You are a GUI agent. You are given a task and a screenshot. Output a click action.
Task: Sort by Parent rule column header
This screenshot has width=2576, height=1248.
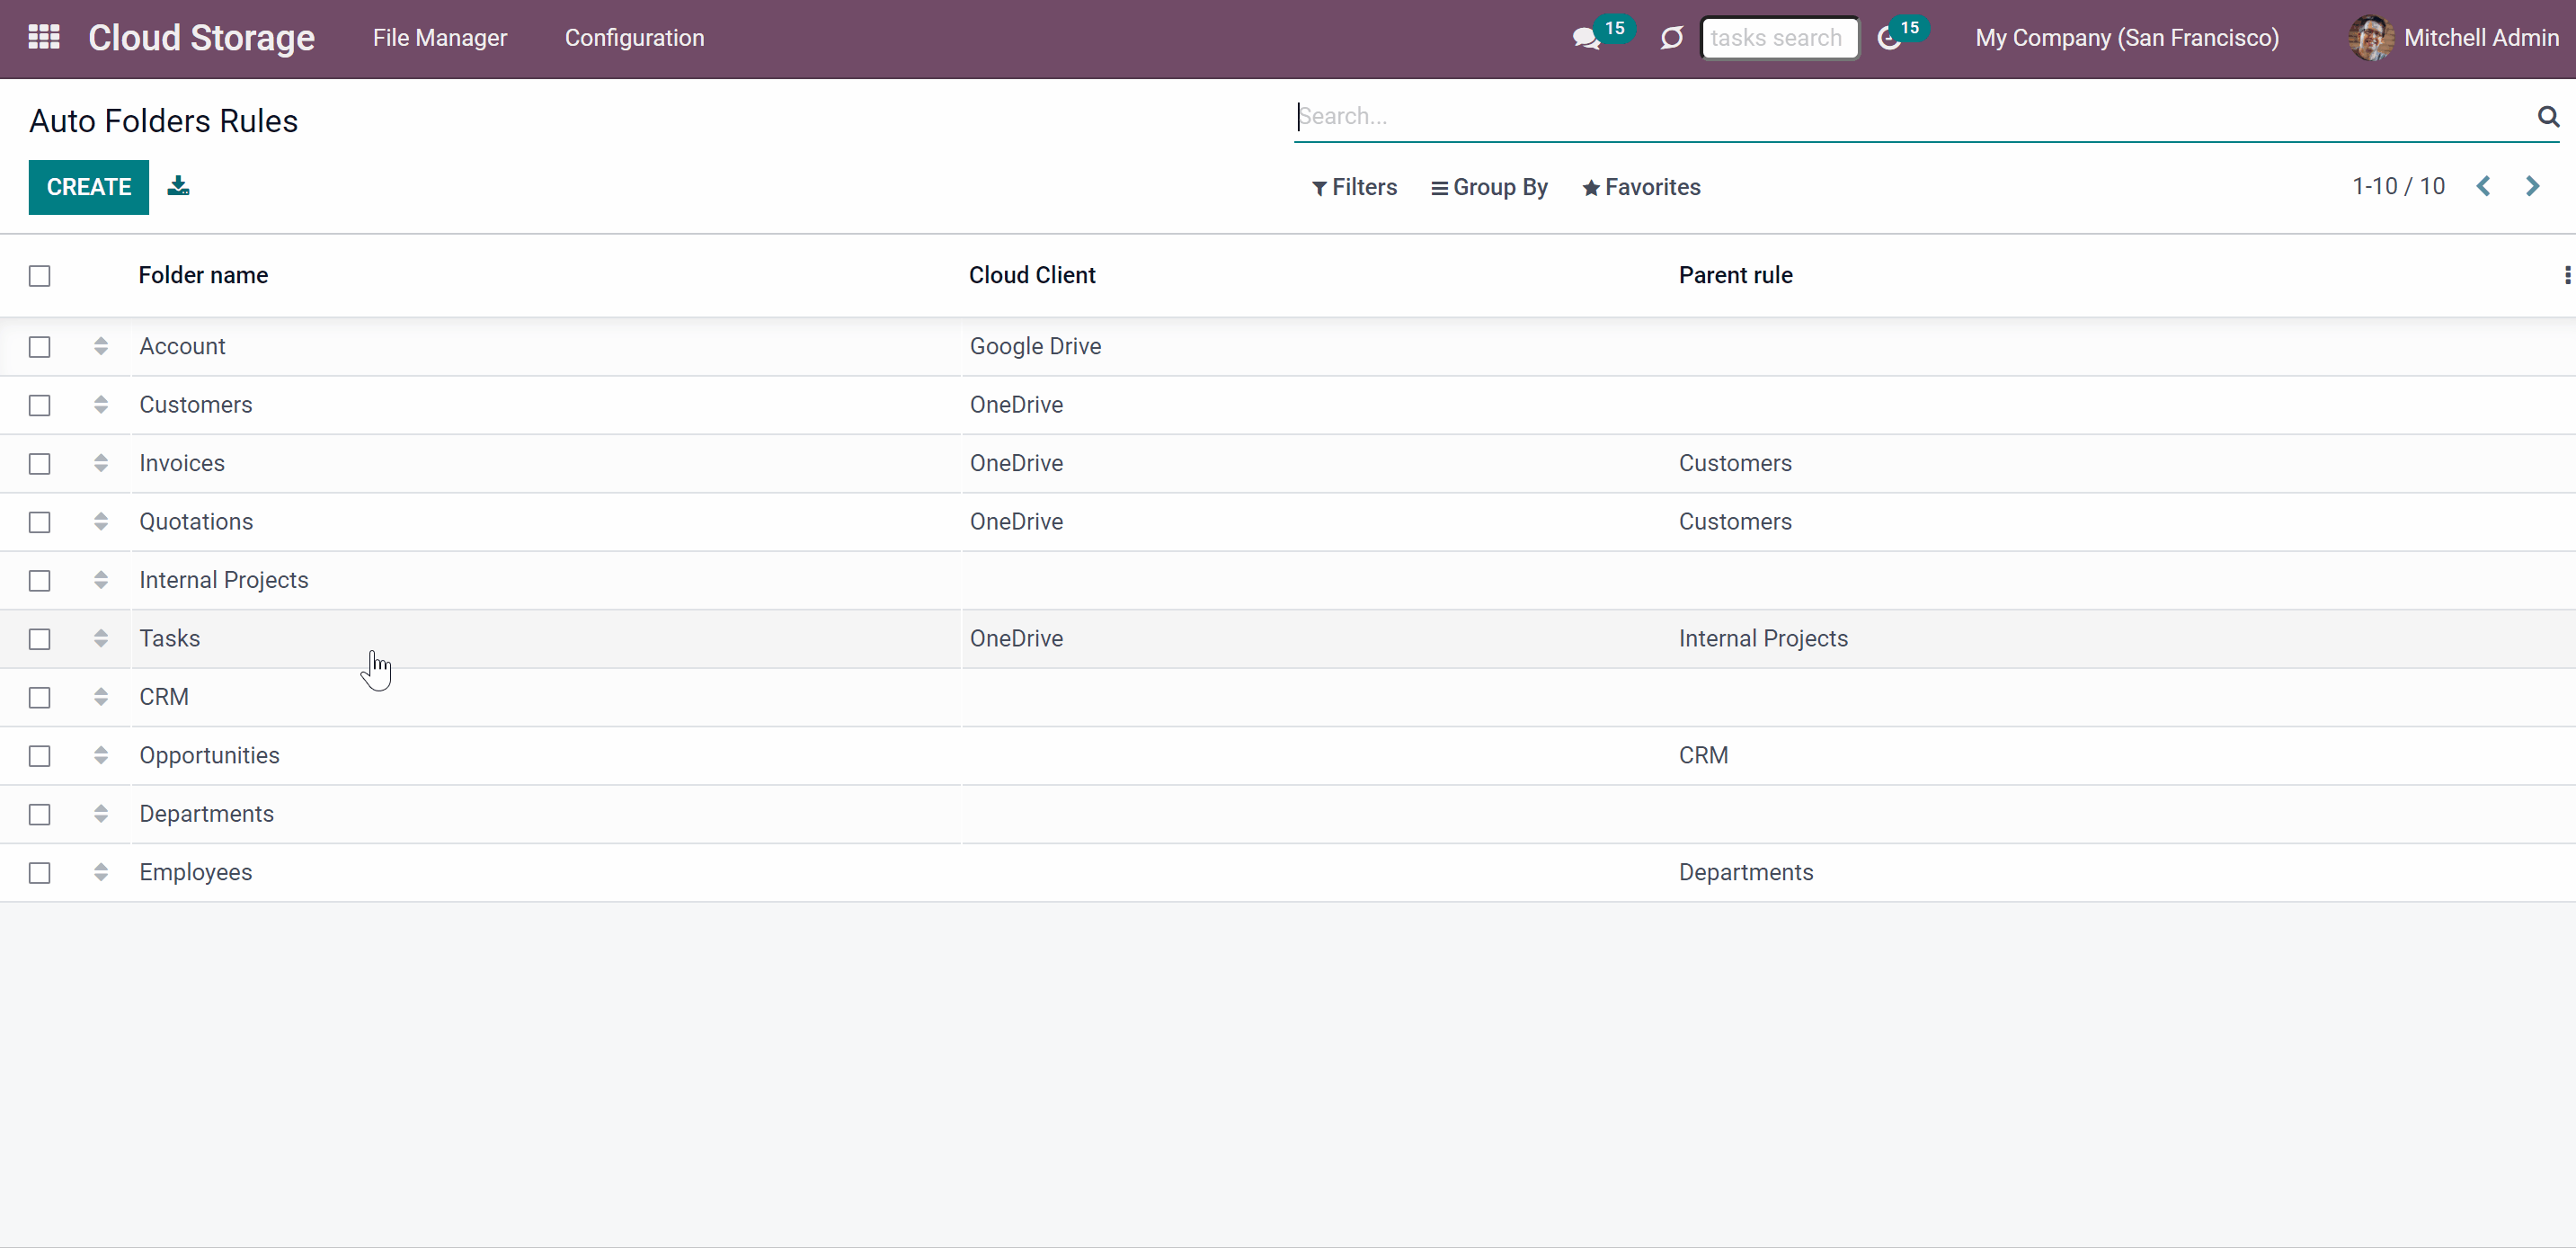tap(1735, 275)
